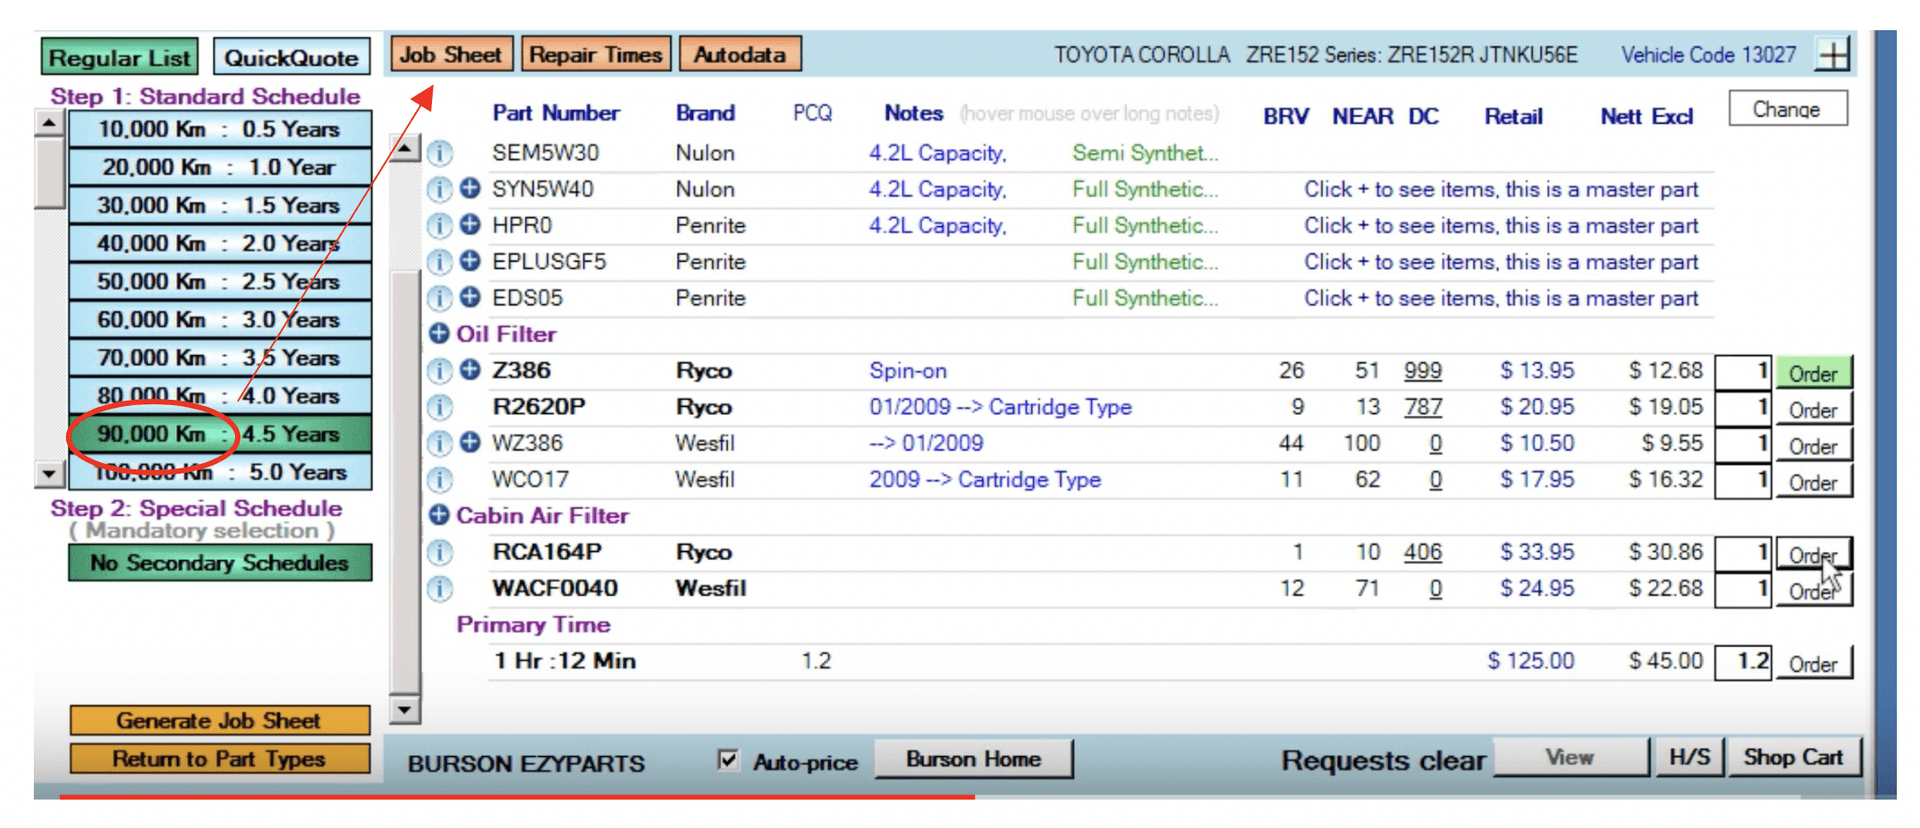Open the Autodata tab
This screenshot has width=1920, height=828.
(740, 54)
